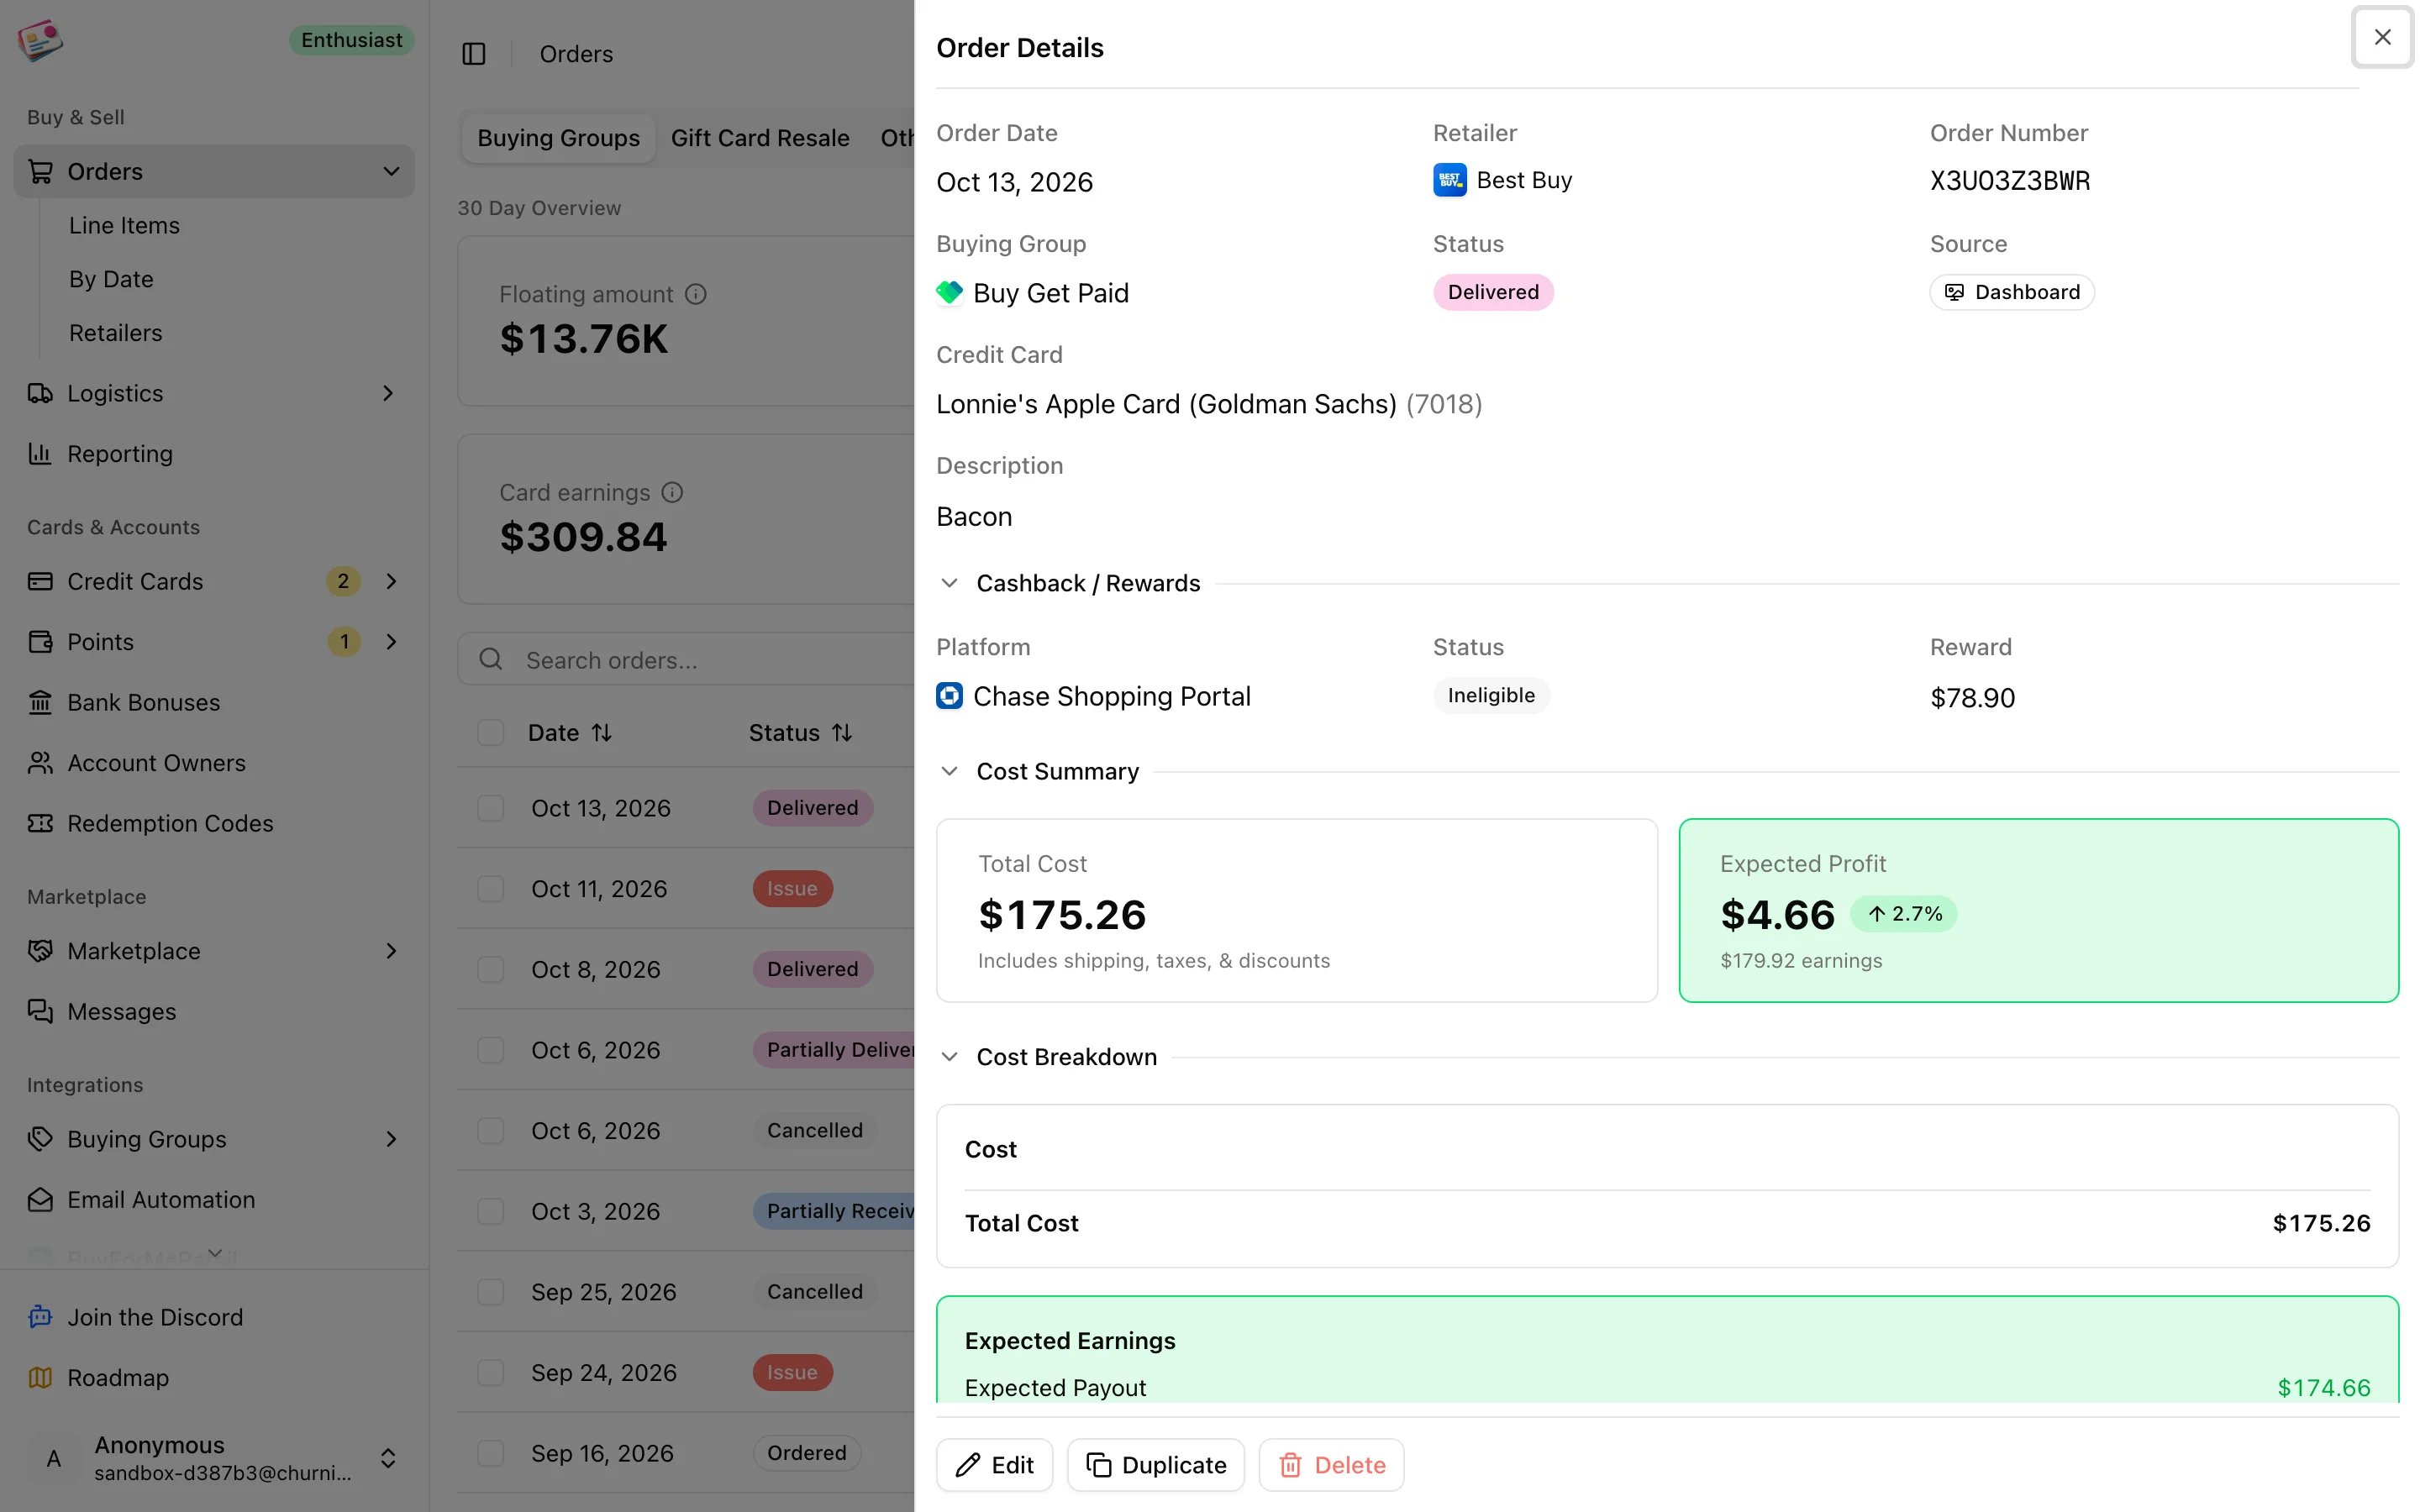Click the app logo icon
Screen dimensions: 2420x1512
click(40, 41)
